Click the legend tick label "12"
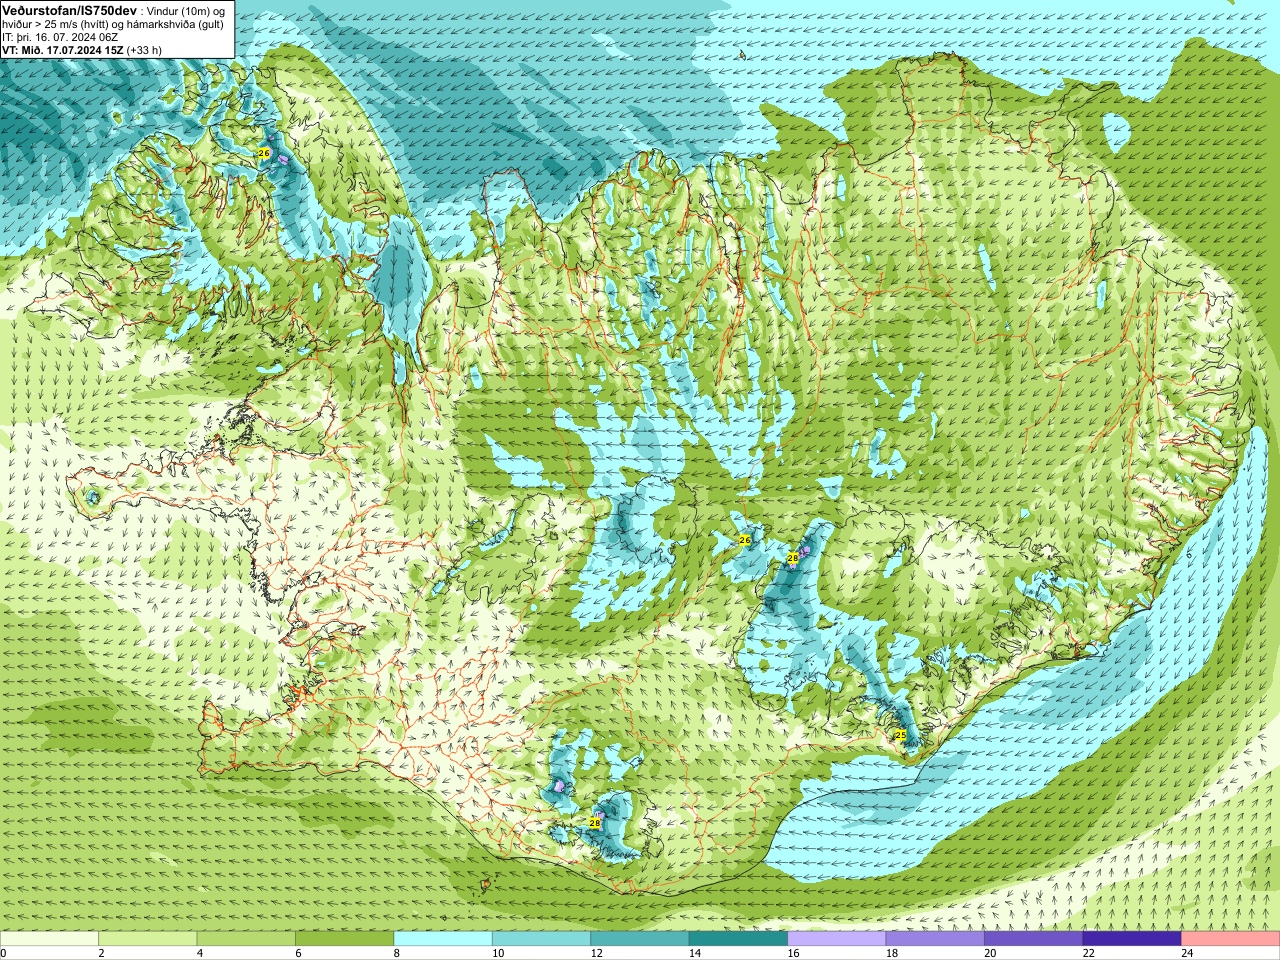Image resolution: width=1280 pixels, height=960 pixels. click(x=595, y=953)
